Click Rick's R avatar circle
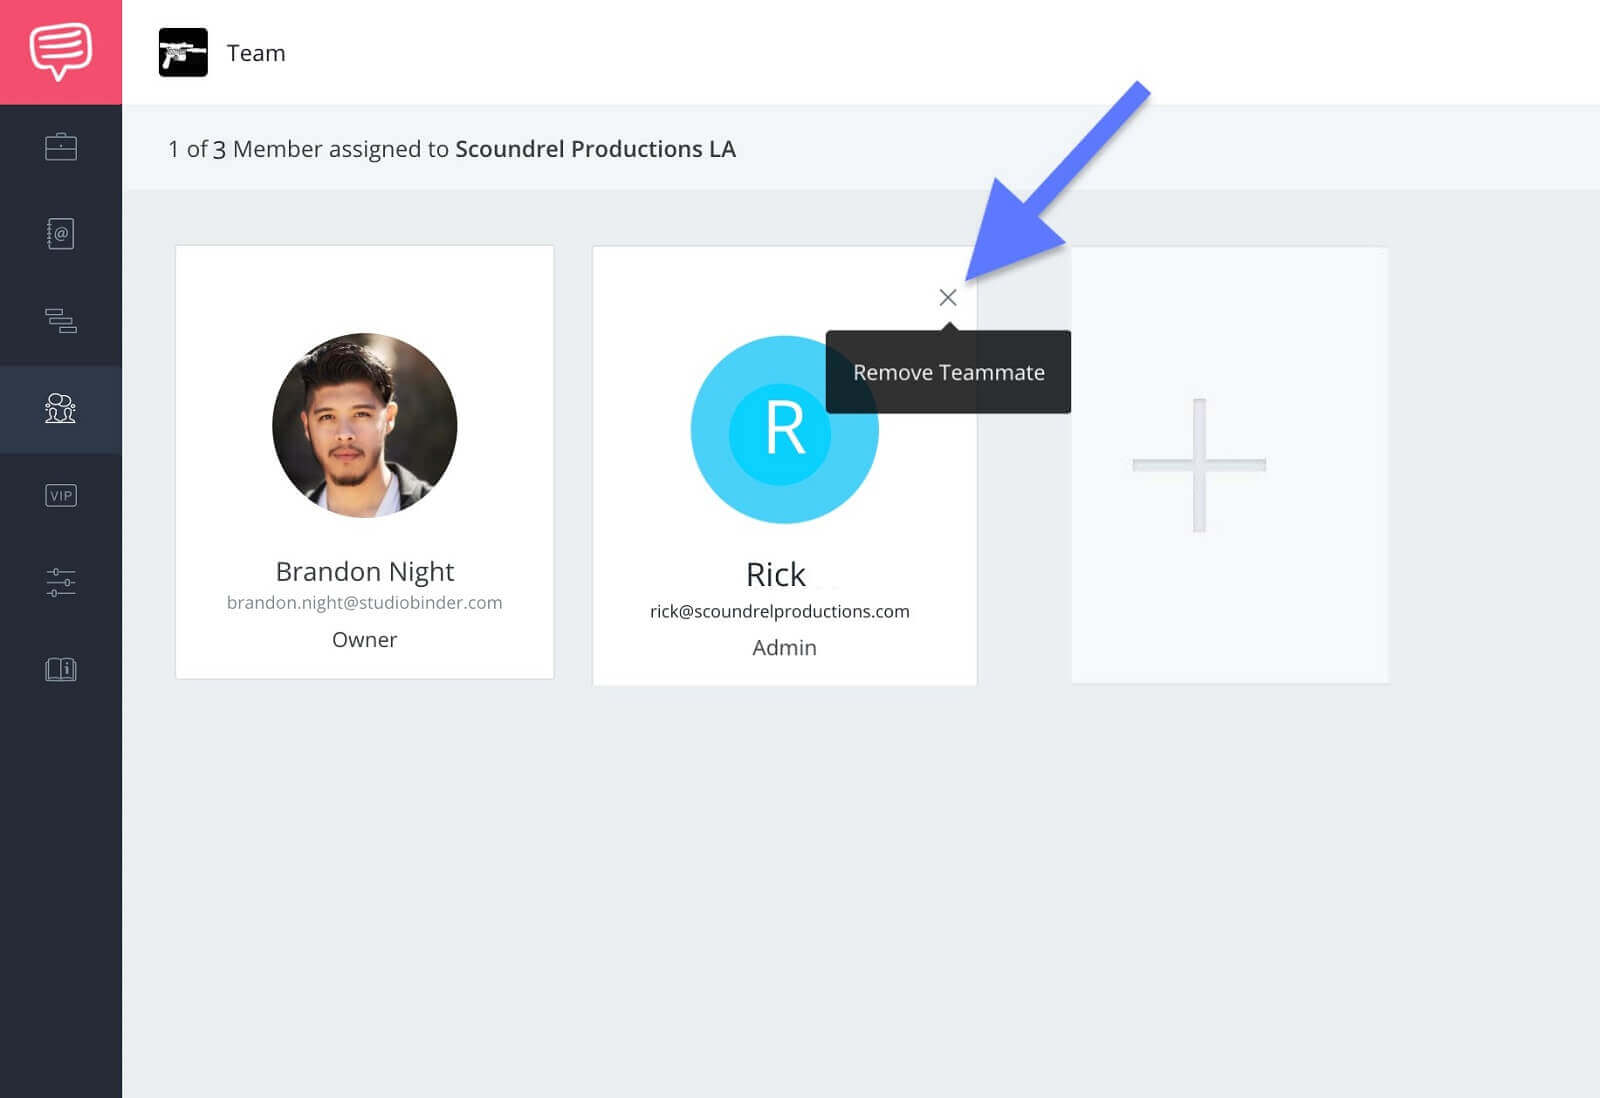The width and height of the screenshot is (1600, 1098). coord(784,430)
